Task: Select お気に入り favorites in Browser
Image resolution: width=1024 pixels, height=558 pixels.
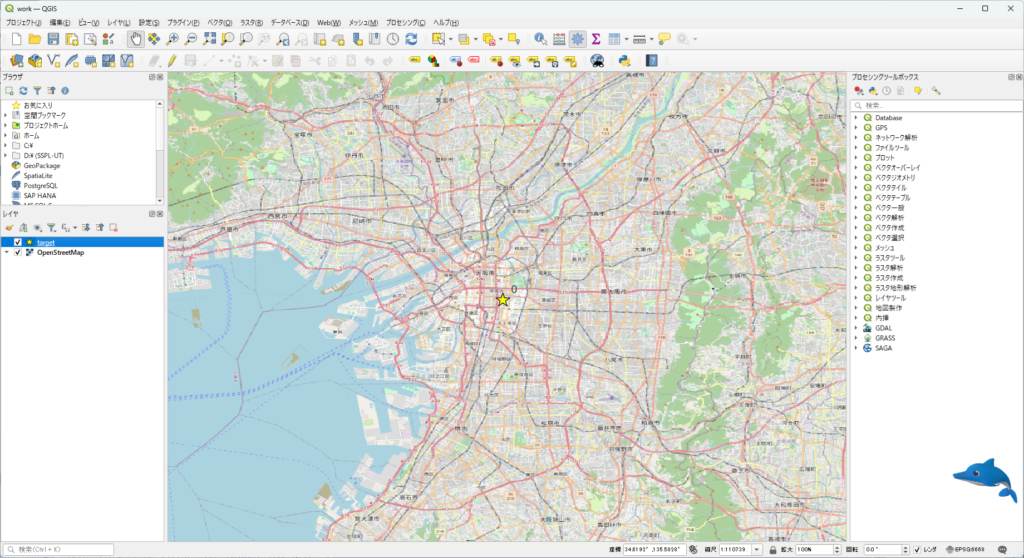Action: pyautogui.click(x=38, y=105)
